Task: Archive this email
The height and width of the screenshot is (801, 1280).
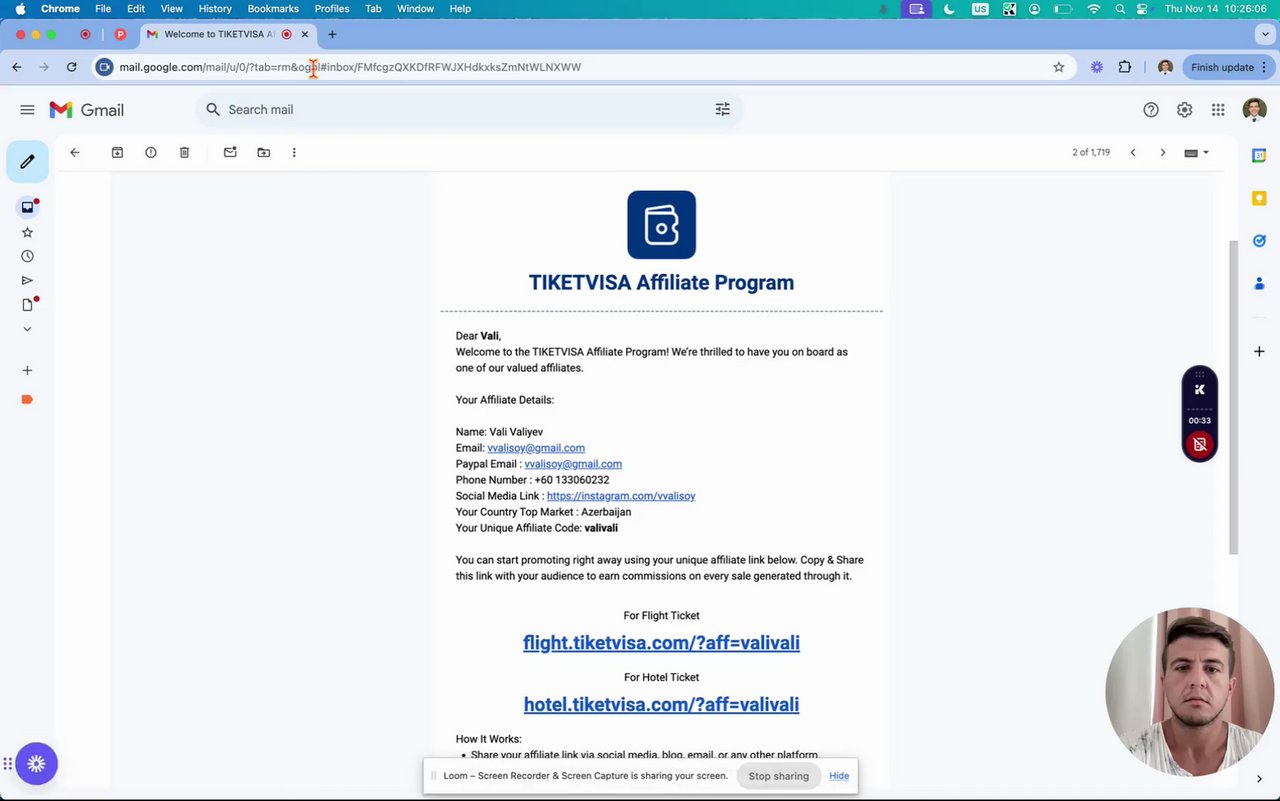Action: (x=117, y=152)
